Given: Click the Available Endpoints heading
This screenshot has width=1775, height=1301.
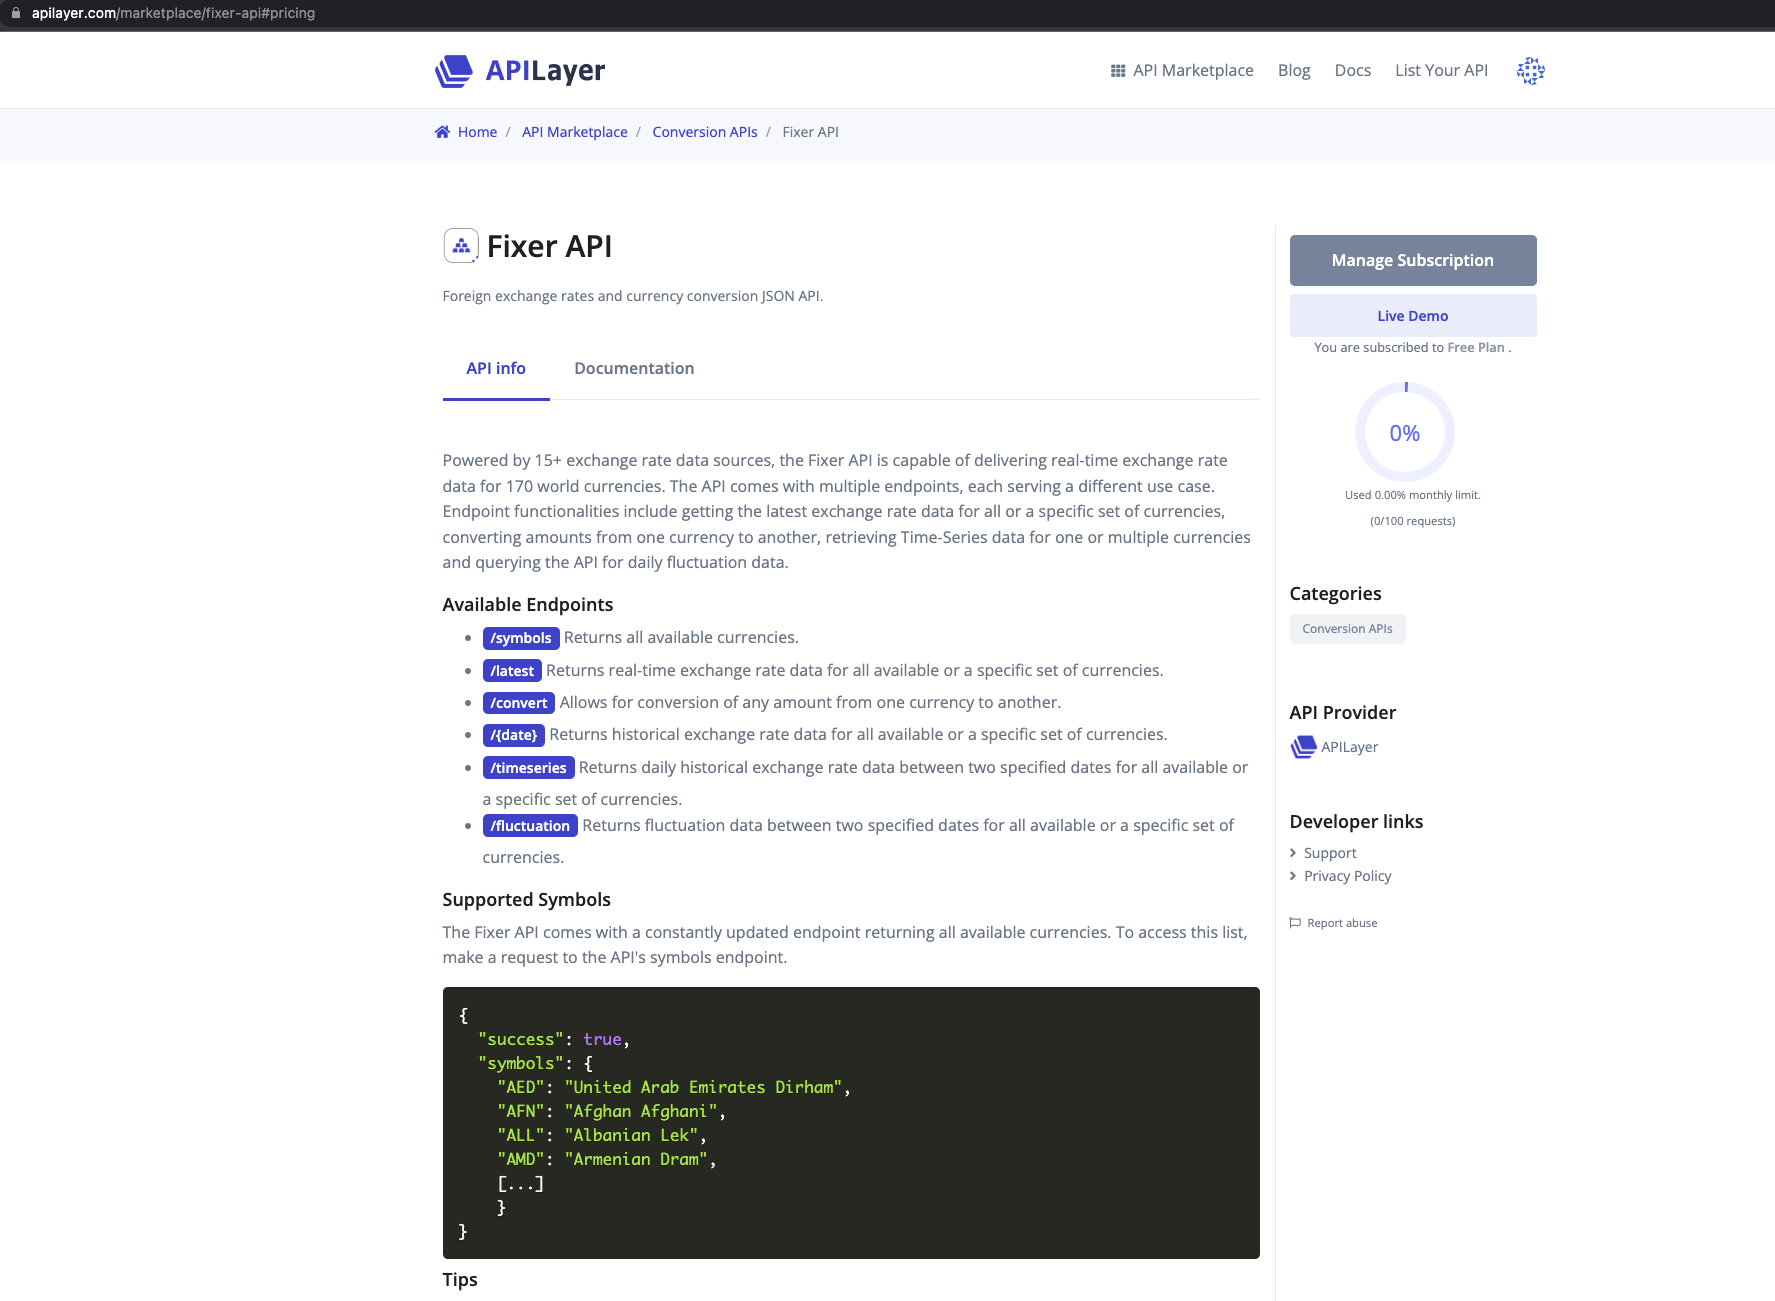Looking at the screenshot, I should click(528, 604).
